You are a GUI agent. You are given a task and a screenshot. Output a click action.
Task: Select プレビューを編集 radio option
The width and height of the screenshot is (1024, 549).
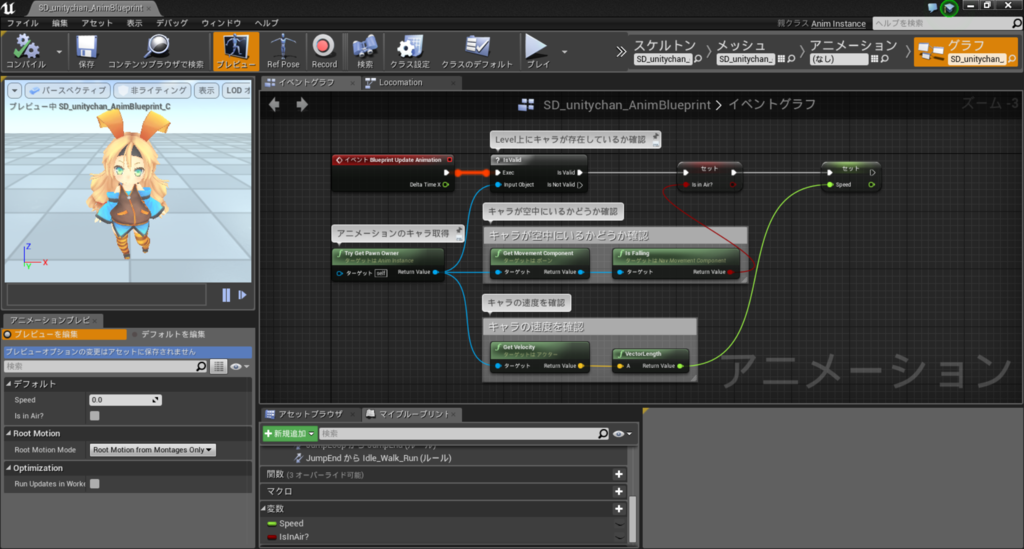[64, 334]
